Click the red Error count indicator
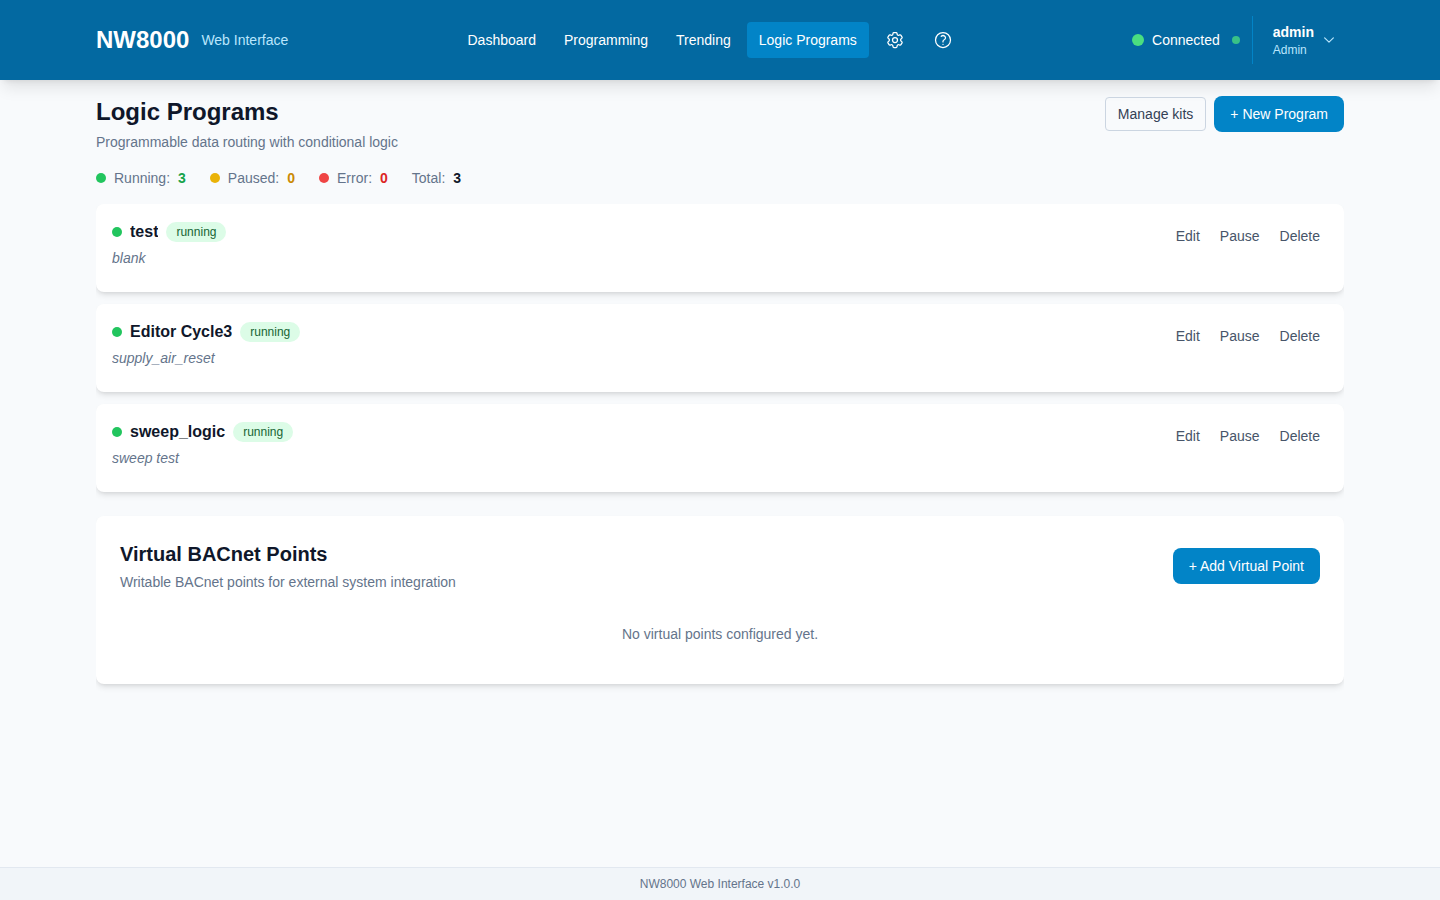The image size is (1440, 900). 353,178
